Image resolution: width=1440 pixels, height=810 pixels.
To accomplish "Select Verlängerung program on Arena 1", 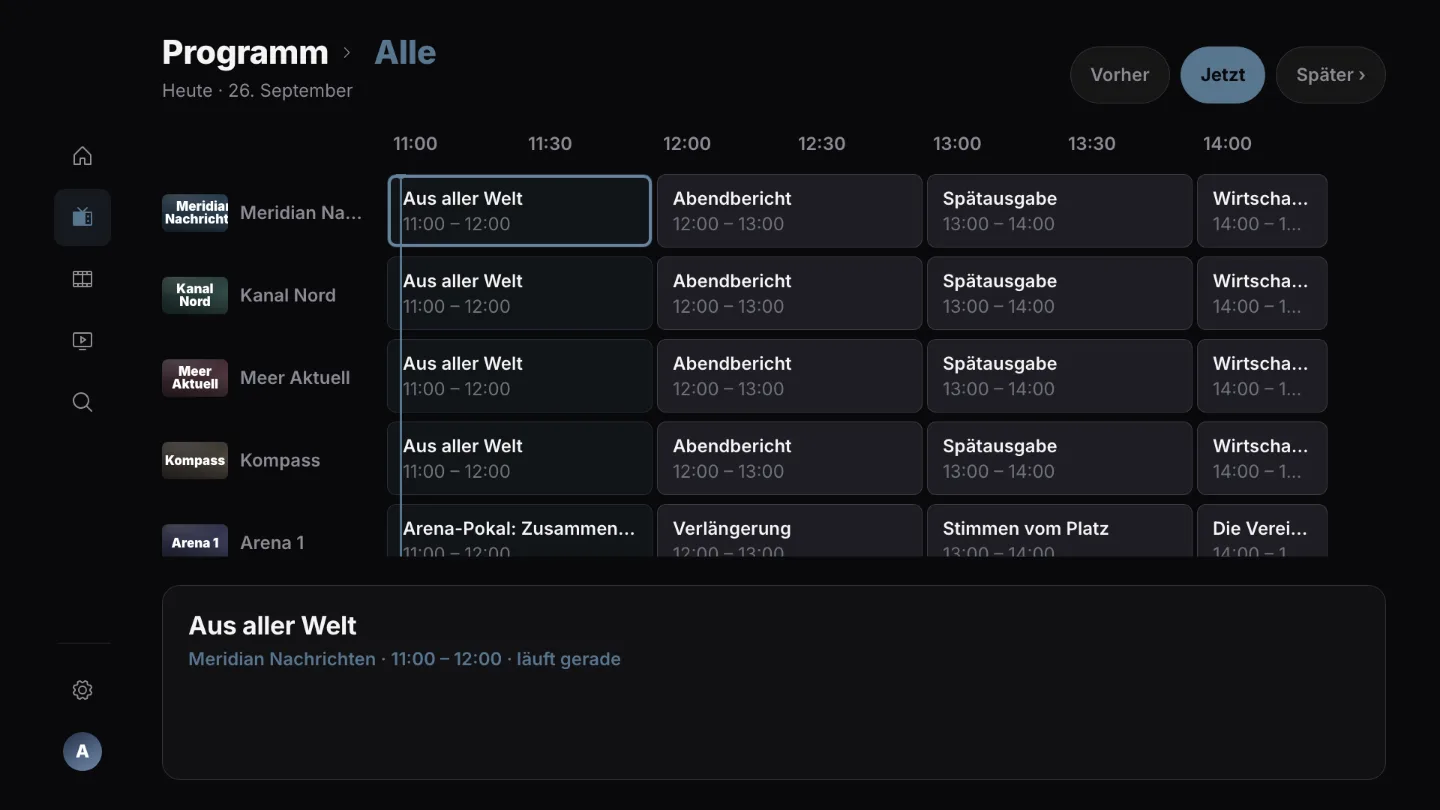I will coord(789,531).
